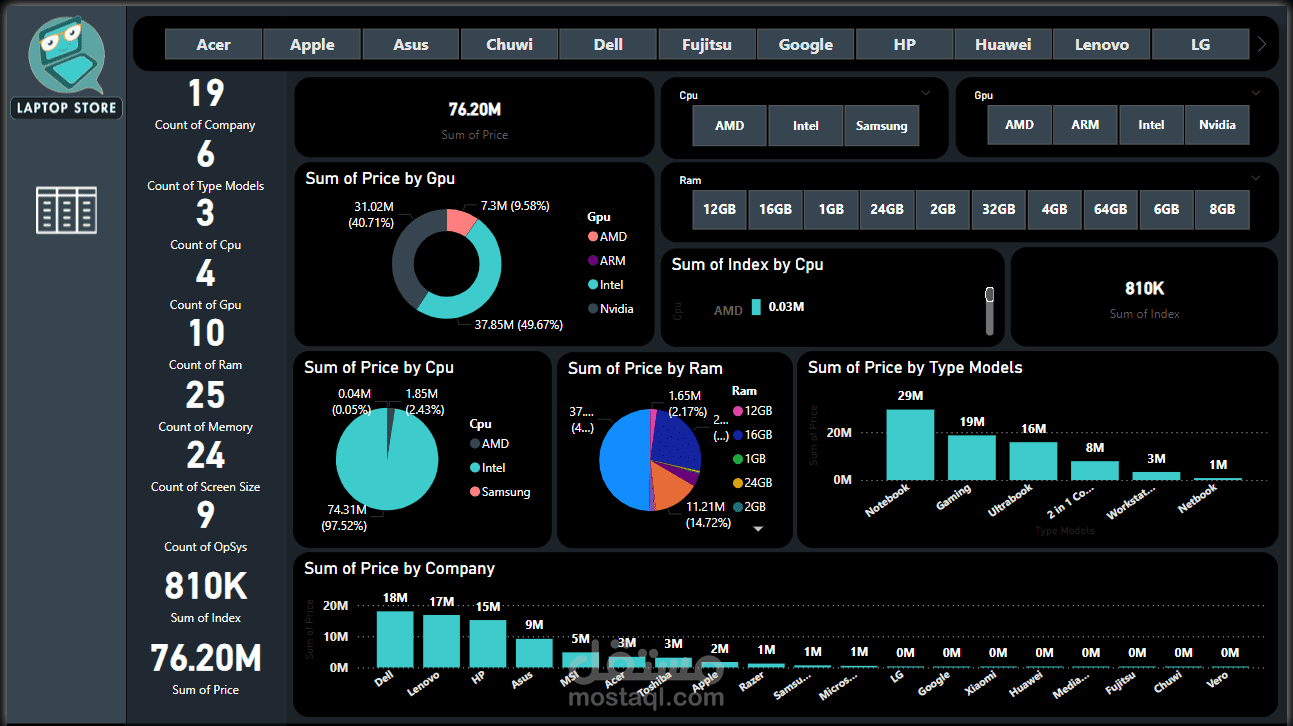Show more Ram legend entries arrow

(x=757, y=529)
